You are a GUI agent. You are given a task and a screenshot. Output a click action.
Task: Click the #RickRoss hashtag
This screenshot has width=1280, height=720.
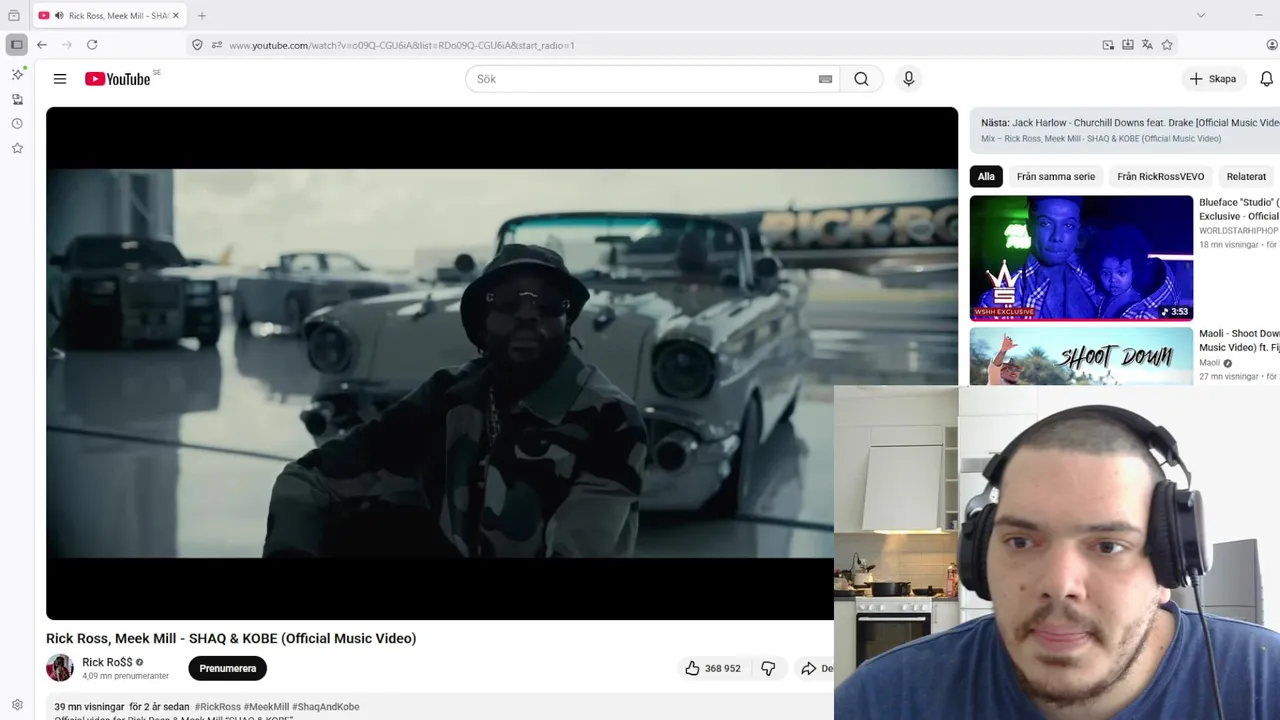tap(217, 706)
